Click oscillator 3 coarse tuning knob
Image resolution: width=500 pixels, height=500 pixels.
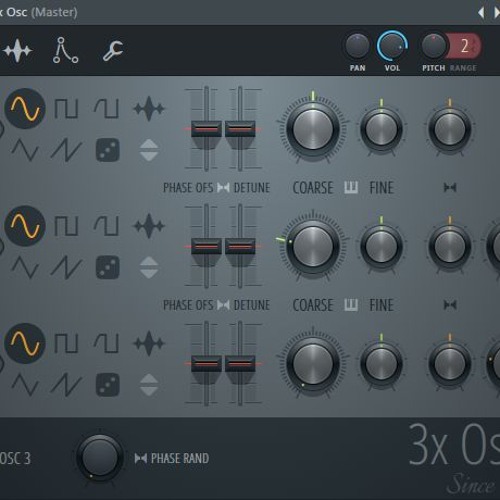click(x=313, y=364)
